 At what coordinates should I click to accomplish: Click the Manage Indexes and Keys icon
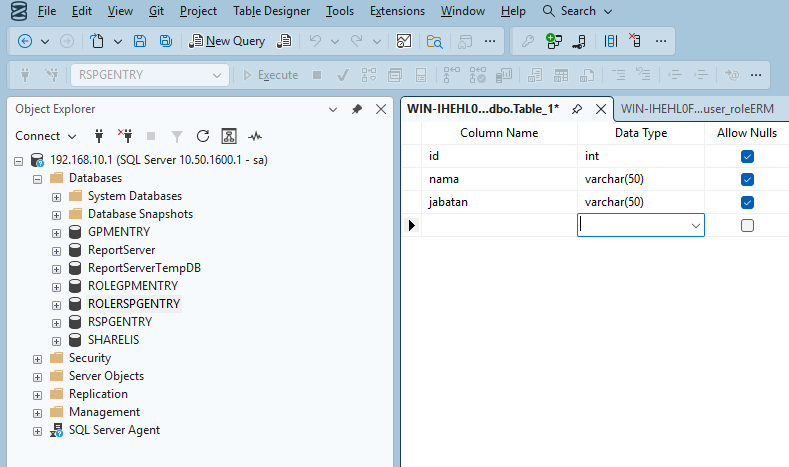tap(580, 41)
